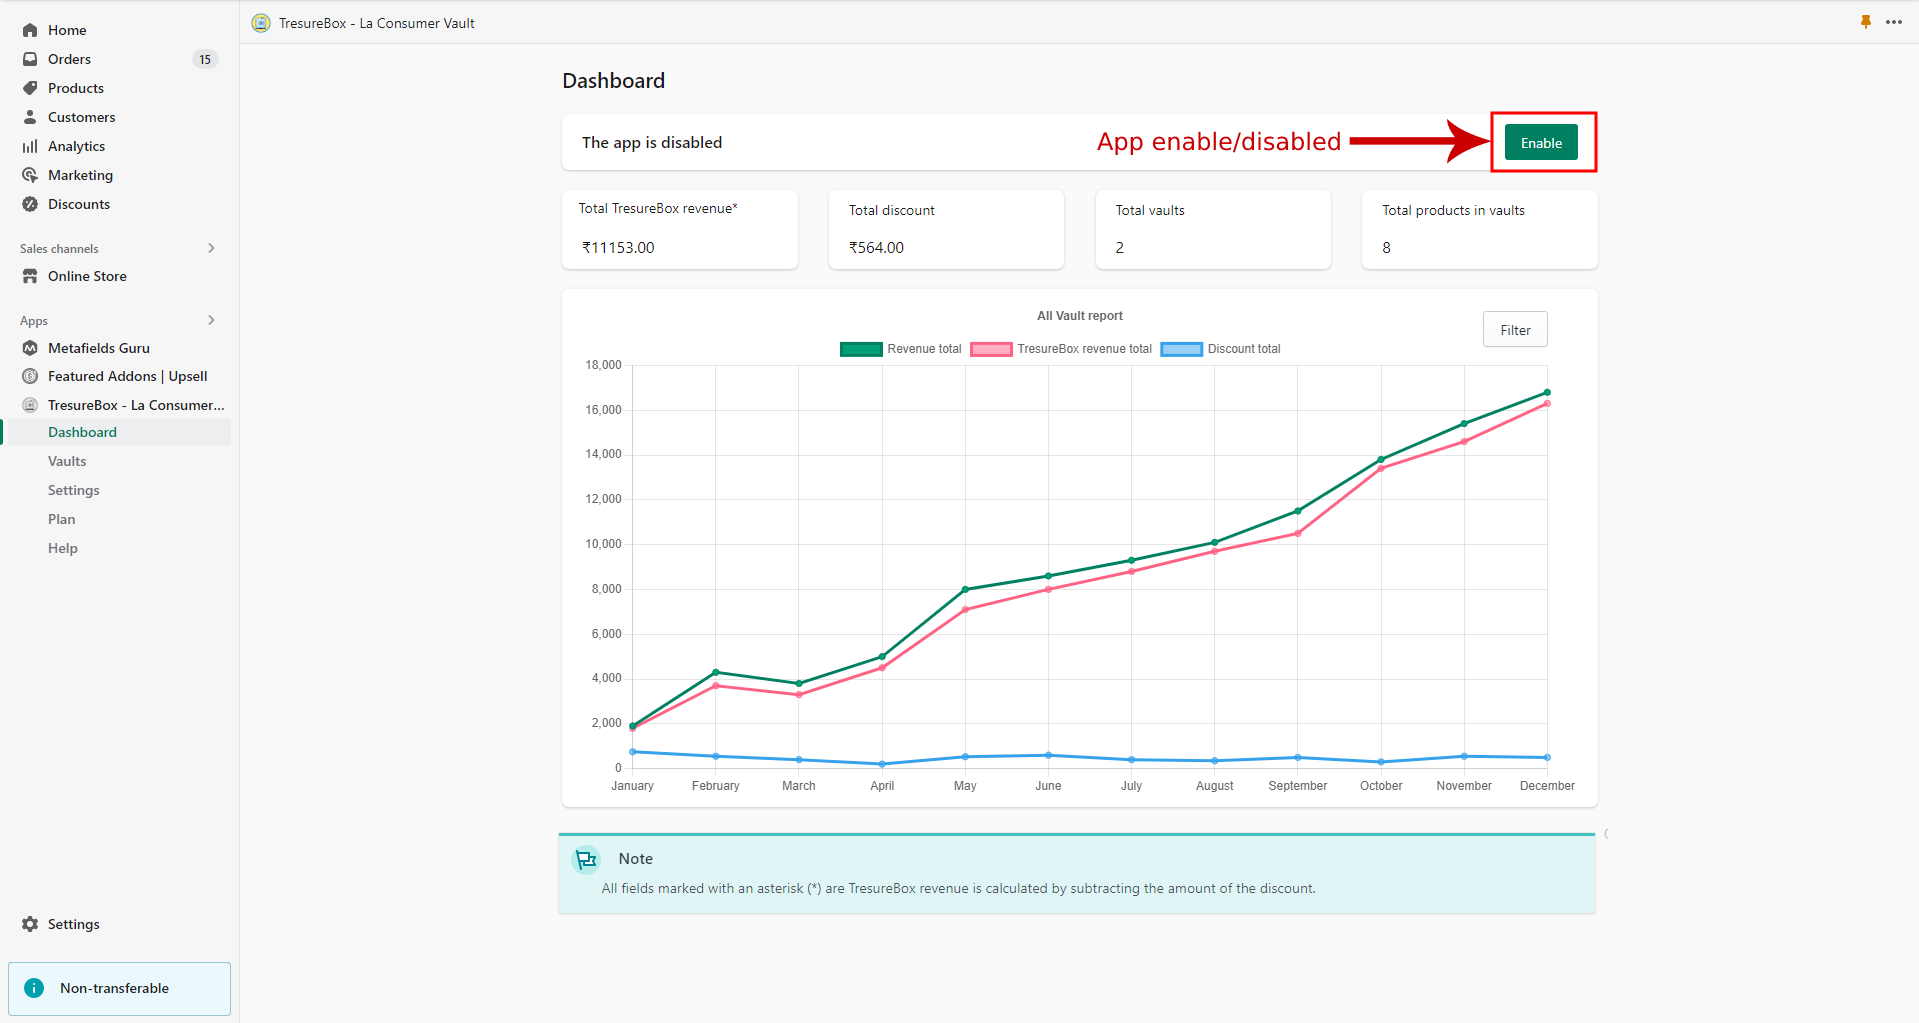Click the All Vault report title
1919x1023 pixels.
pos(1080,316)
